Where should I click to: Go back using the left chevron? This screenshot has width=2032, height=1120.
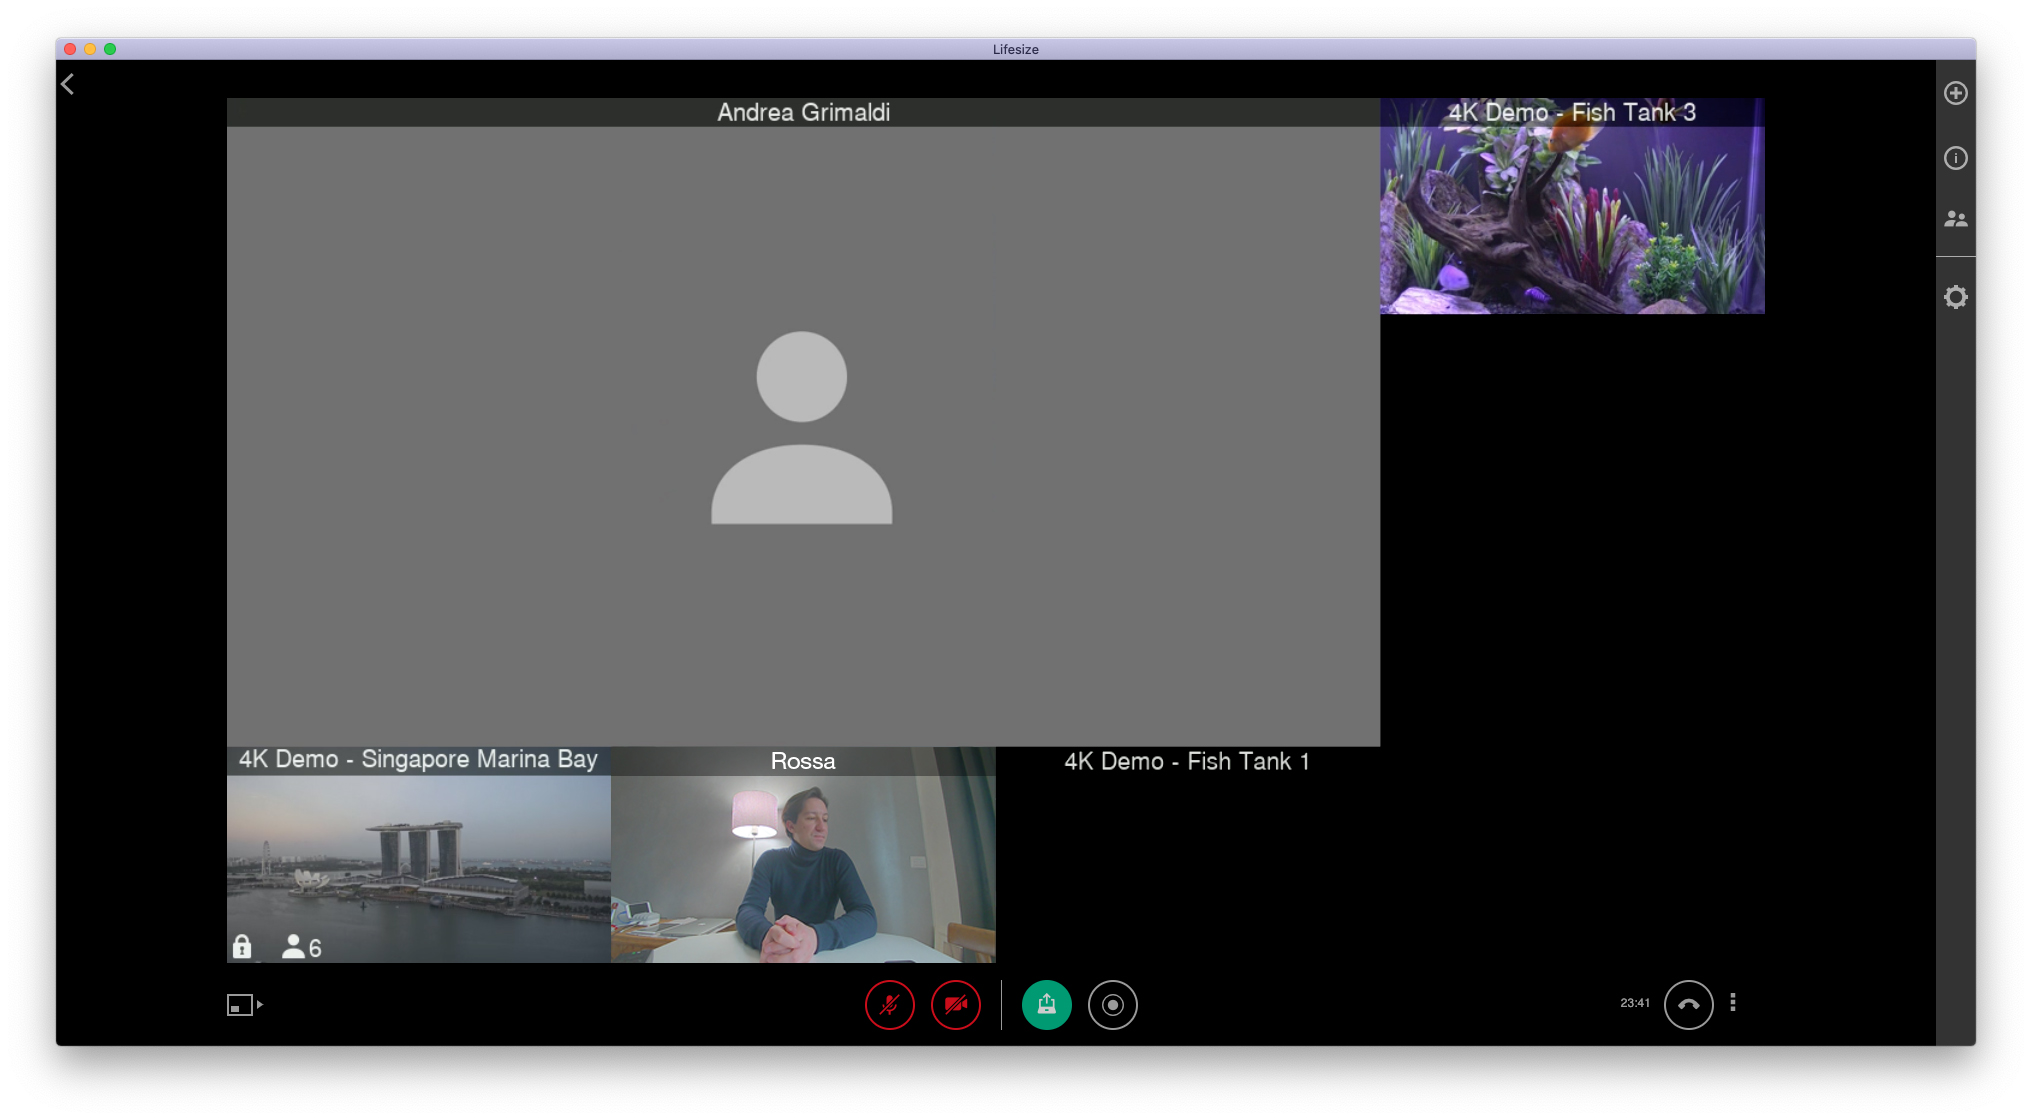[68, 85]
